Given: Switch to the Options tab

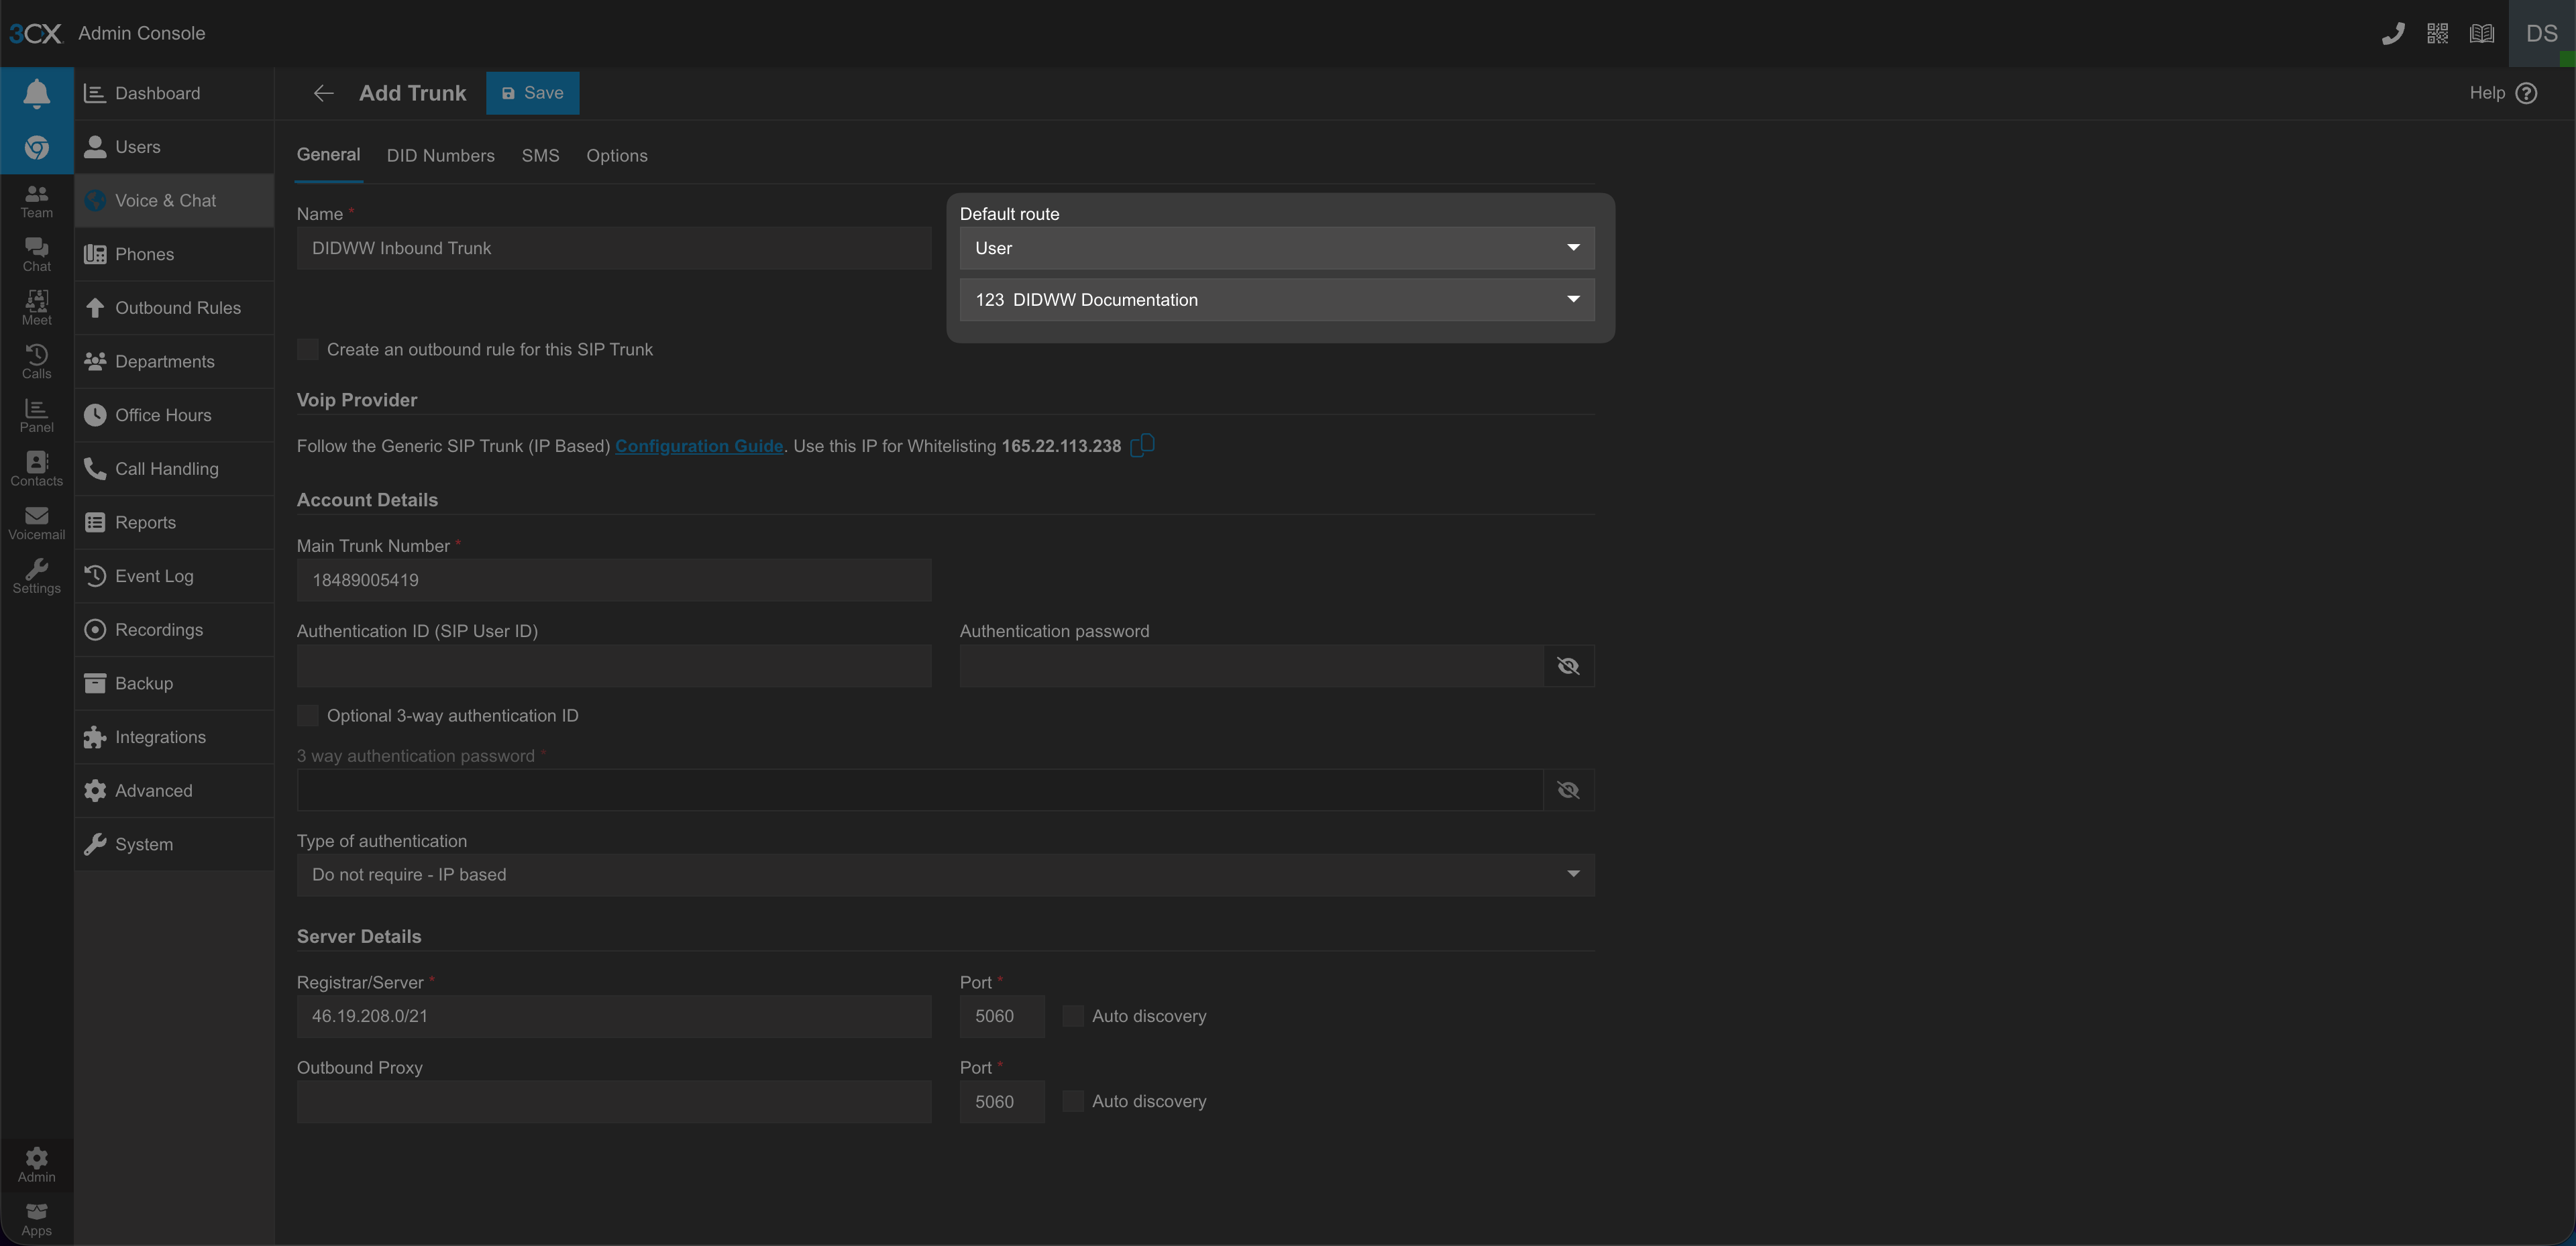Looking at the screenshot, I should (x=616, y=156).
